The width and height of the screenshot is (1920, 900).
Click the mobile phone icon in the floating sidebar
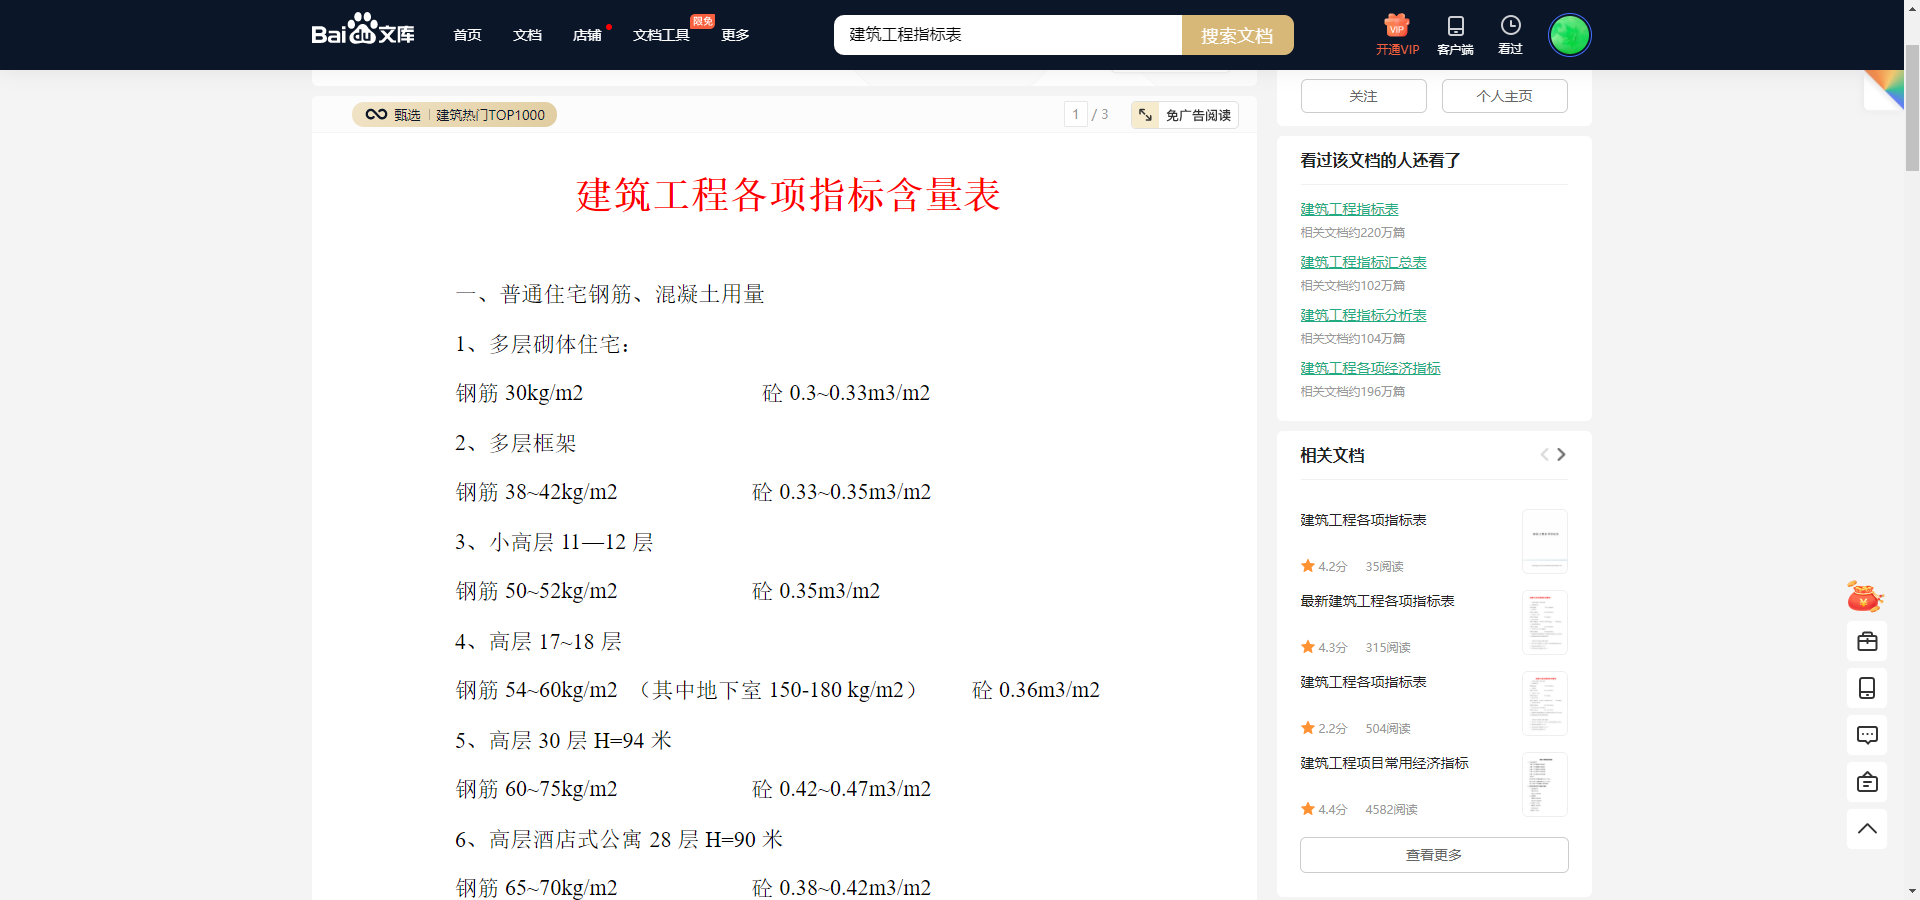(x=1867, y=688)
